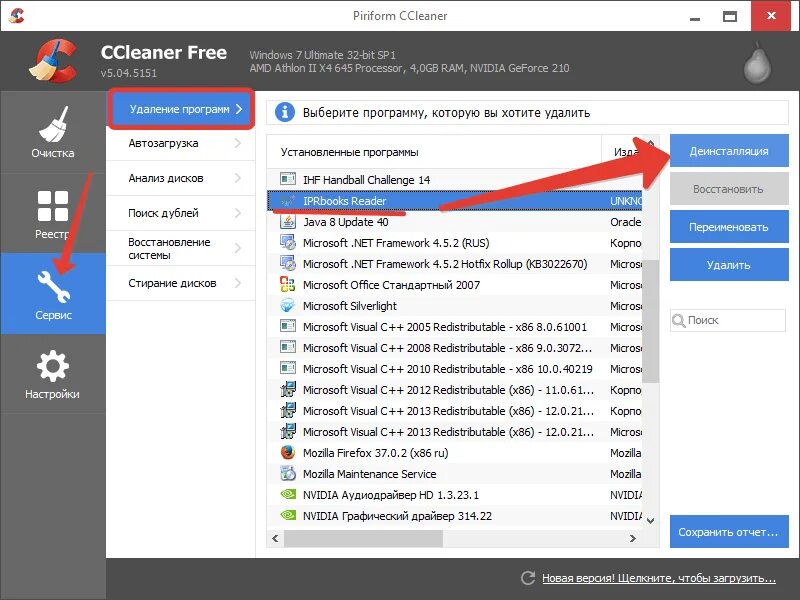Click the scroll right arrow of list
Image resolution: width=800 pixels, height=600 pixels.
633,538
